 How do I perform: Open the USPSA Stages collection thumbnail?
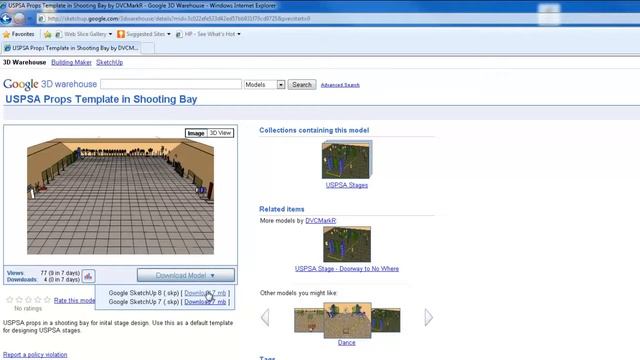[x=347, y=160]
